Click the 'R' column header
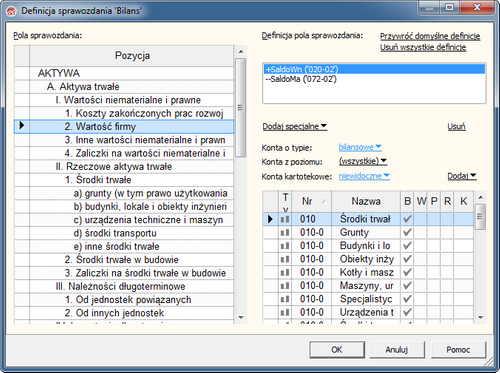 coord(447,201)
